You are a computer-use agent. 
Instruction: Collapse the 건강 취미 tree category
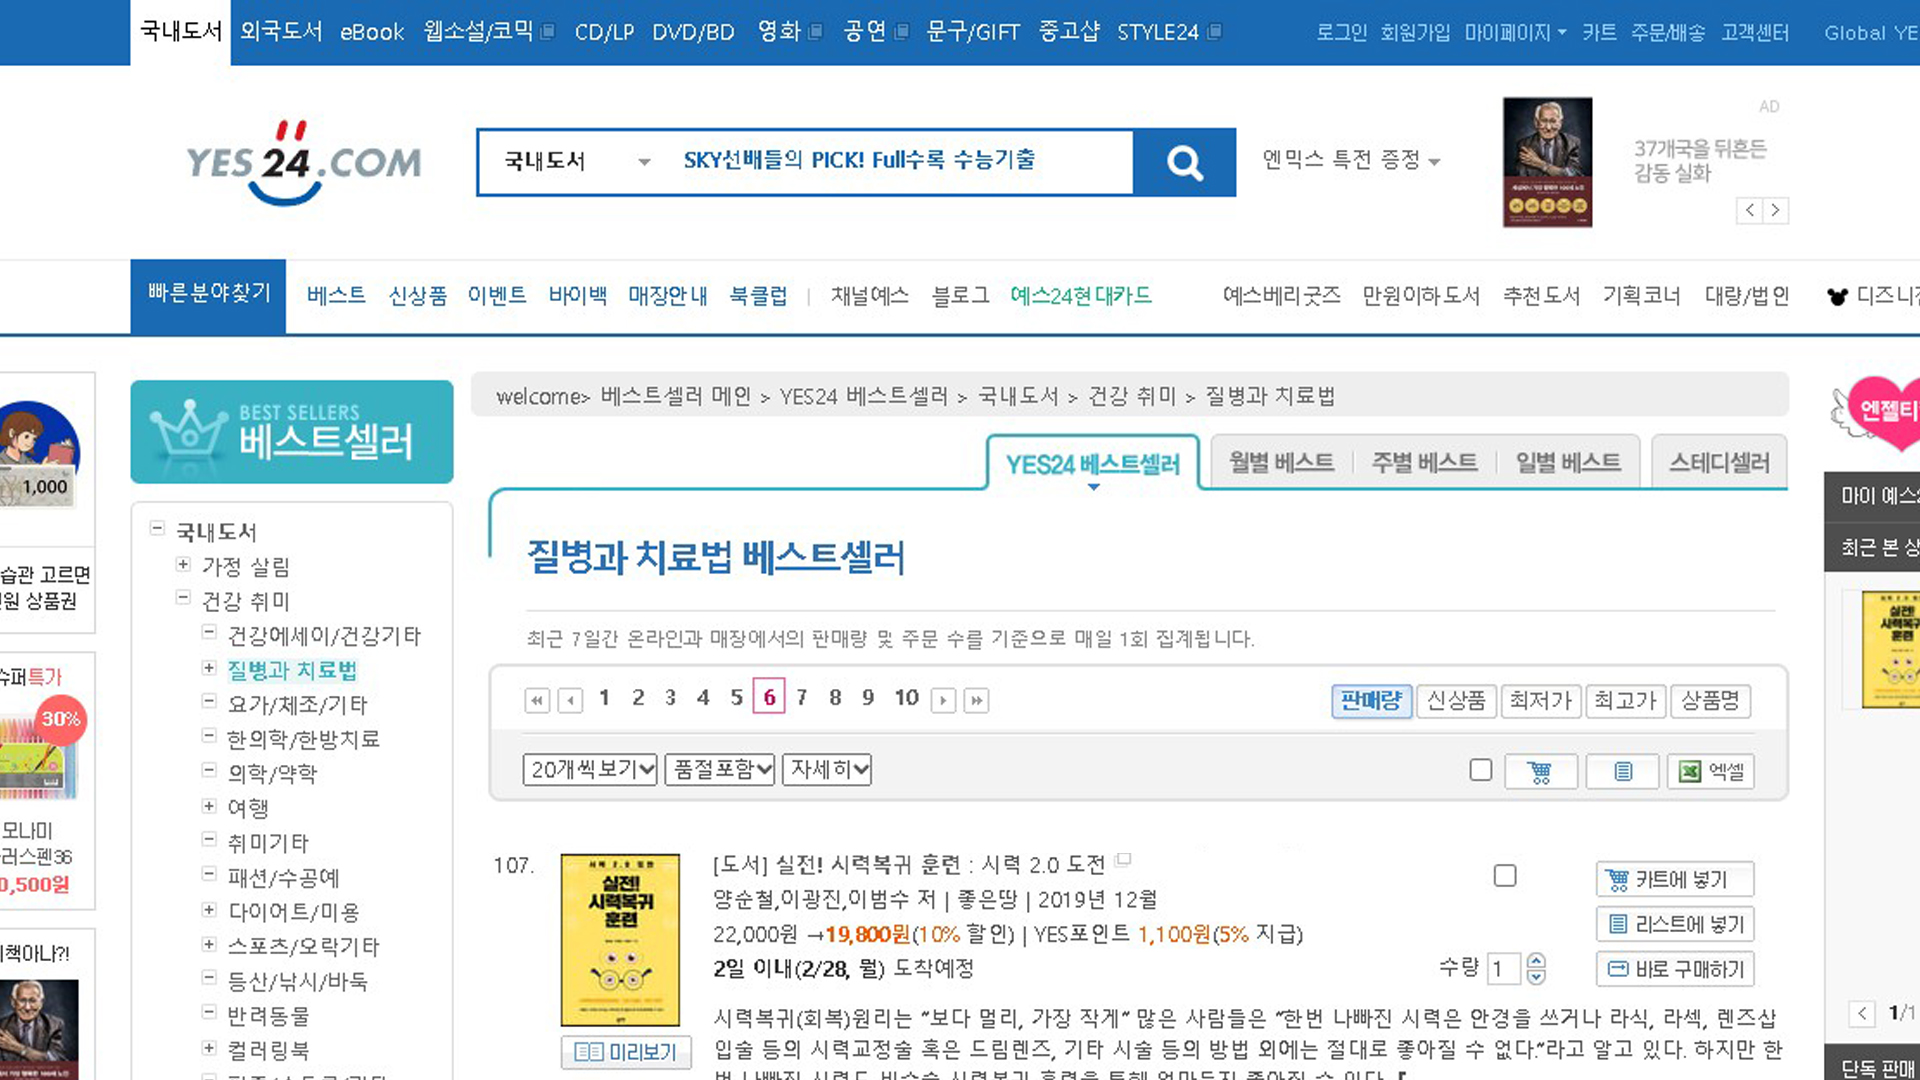point(183,598)
